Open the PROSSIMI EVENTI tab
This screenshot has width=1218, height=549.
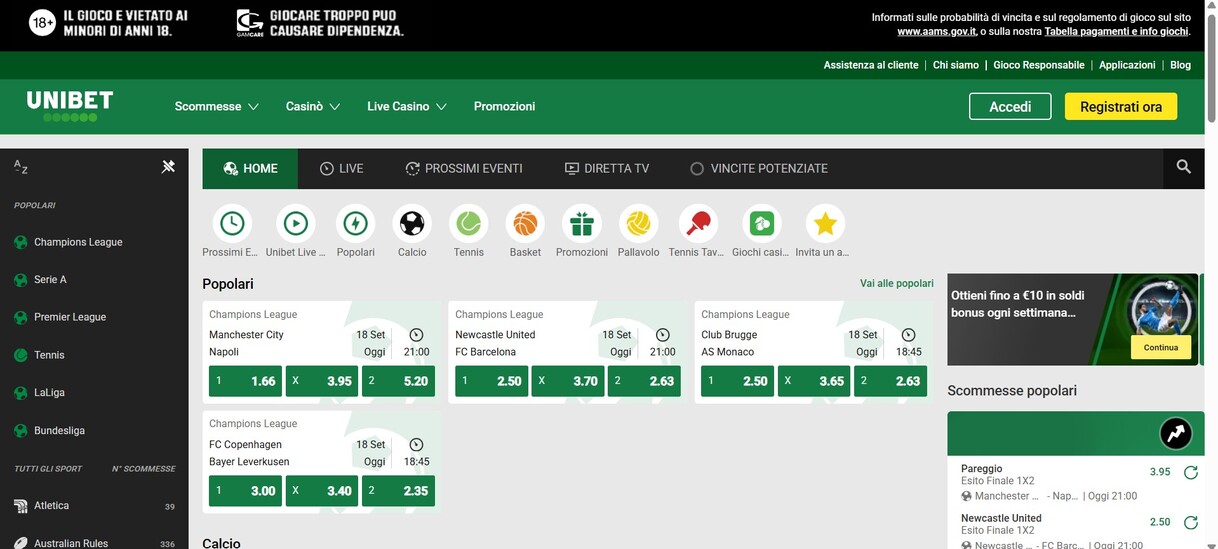pyautogui.click(x=464, y=168)
